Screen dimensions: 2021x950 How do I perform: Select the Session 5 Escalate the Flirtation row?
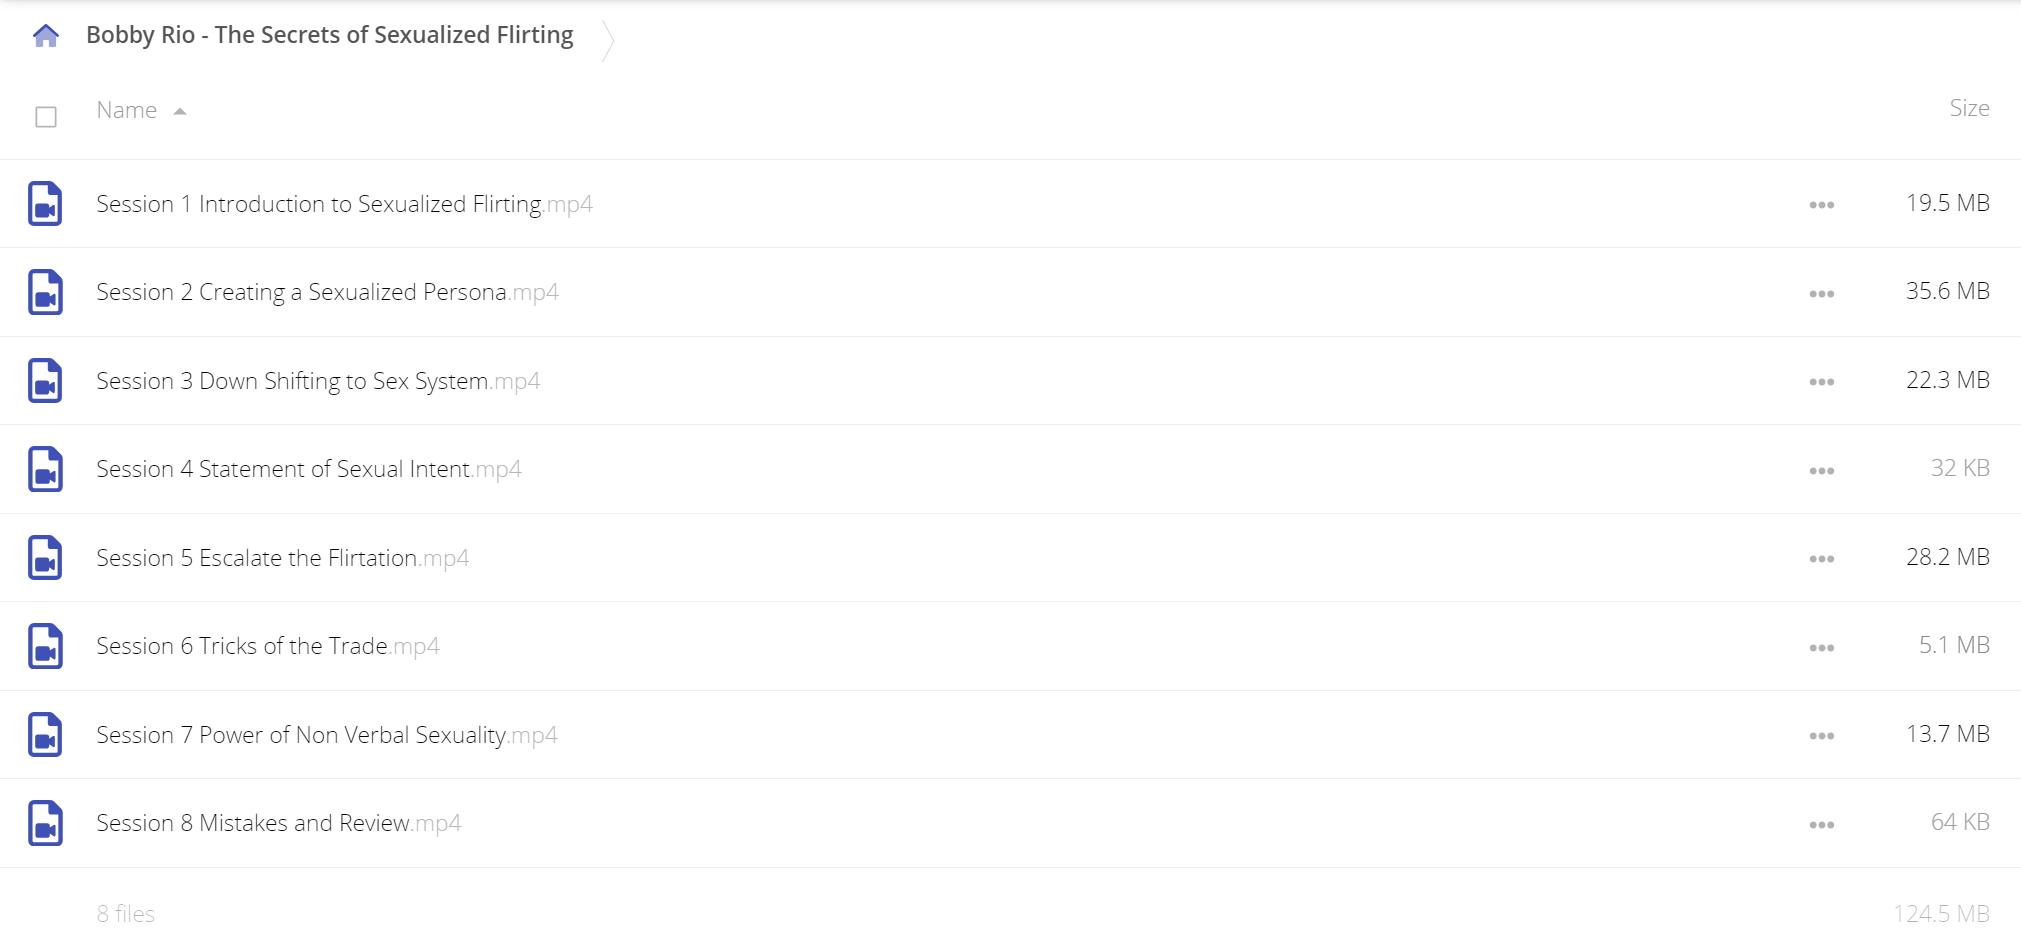click(1010, 558)
